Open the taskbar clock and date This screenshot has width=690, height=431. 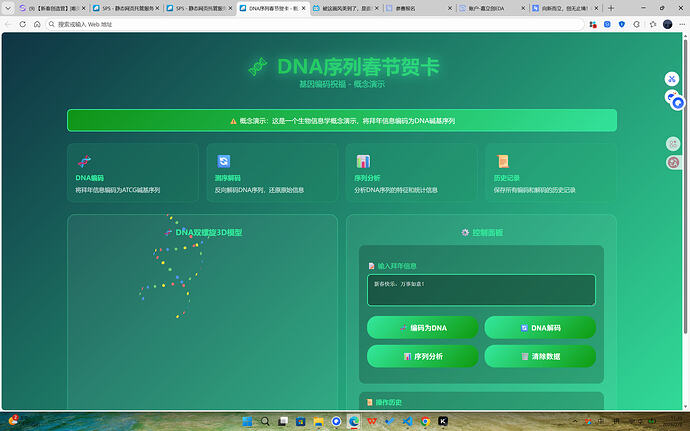[672, 421]
